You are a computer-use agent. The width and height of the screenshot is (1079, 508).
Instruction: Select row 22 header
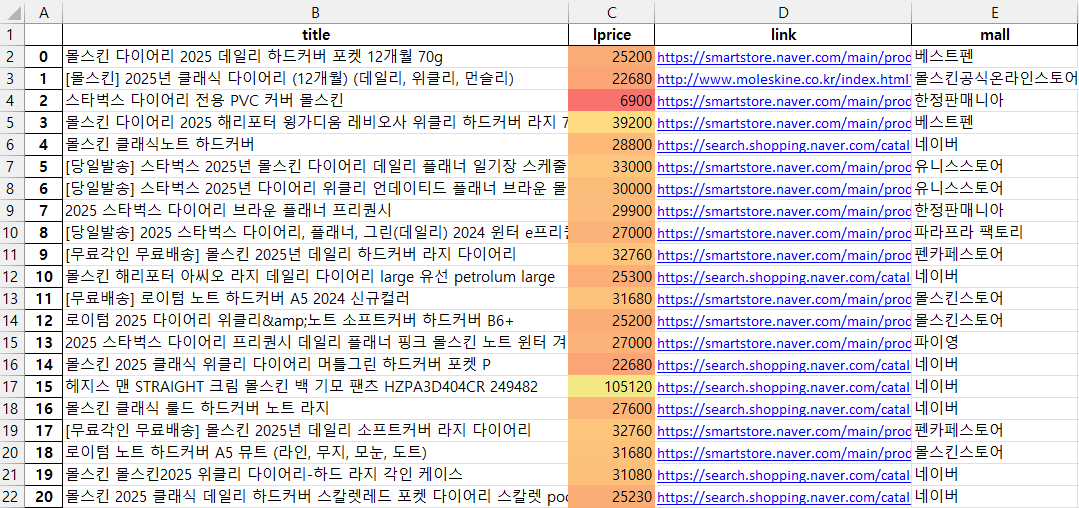[x=12, y=497]
